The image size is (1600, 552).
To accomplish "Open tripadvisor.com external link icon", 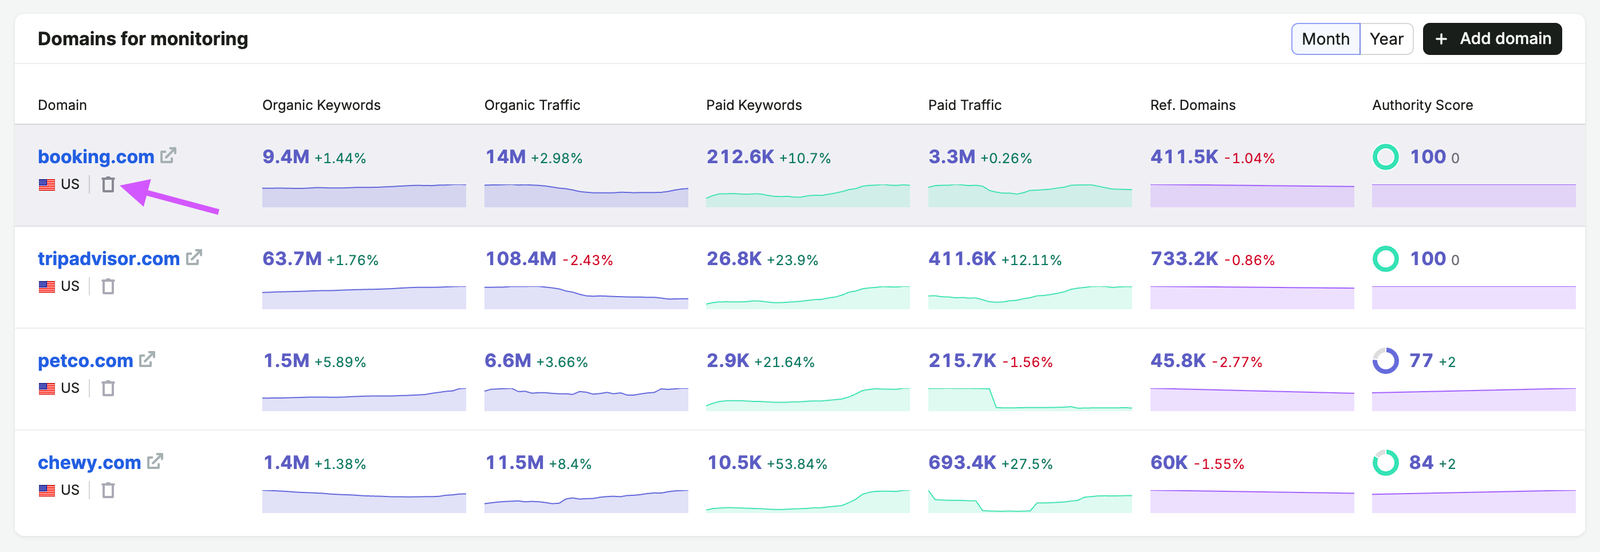I will pos(194,258).
